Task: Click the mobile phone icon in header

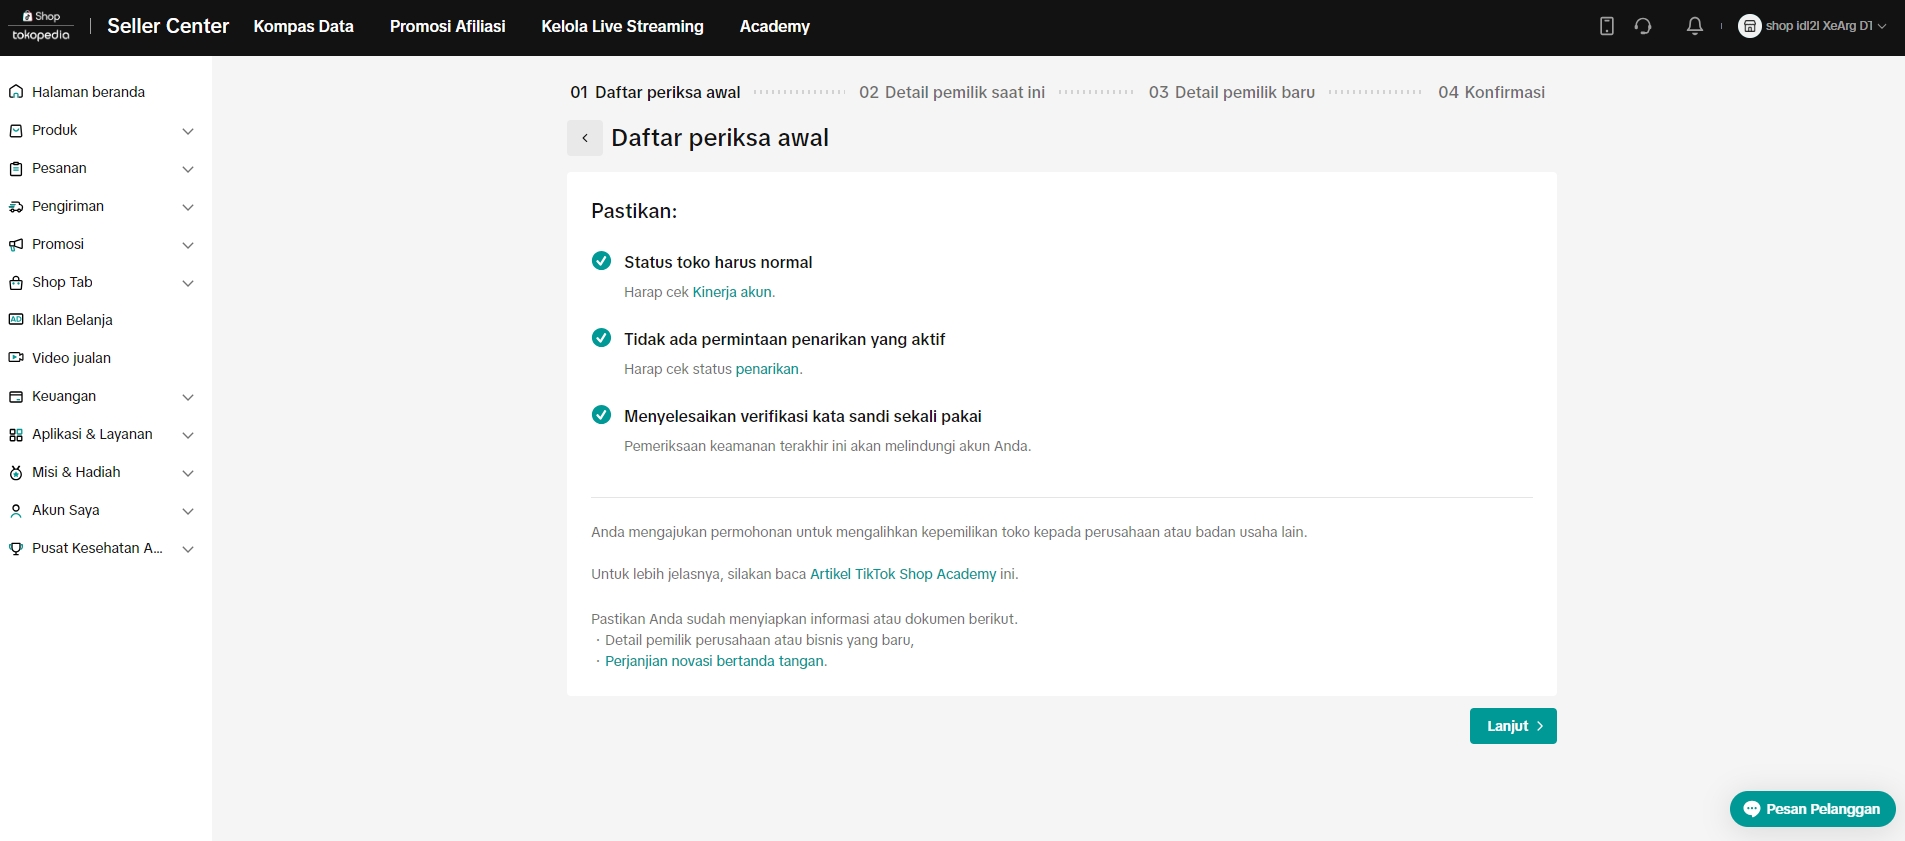Action: 1606,26
